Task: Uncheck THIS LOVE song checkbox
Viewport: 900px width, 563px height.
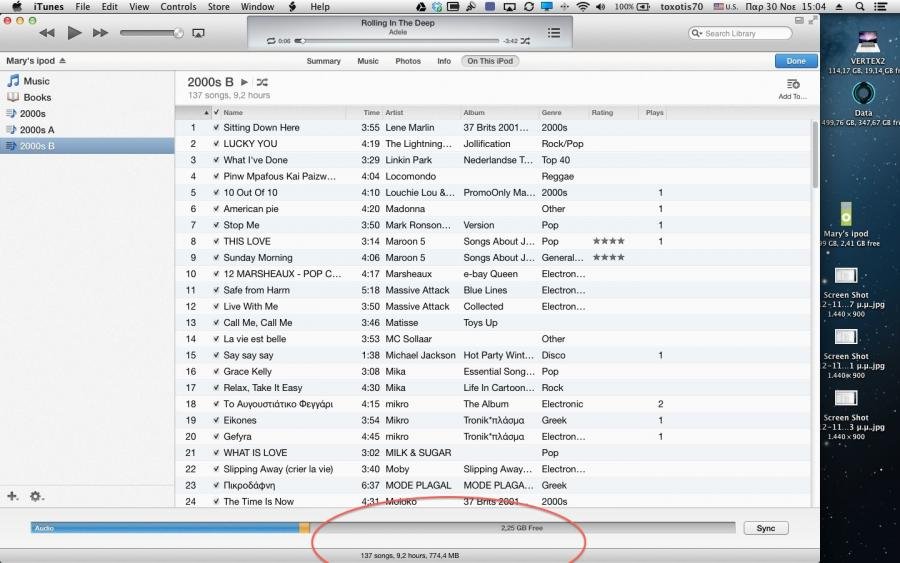Action: pyautogui.click(x=216, y=242)
